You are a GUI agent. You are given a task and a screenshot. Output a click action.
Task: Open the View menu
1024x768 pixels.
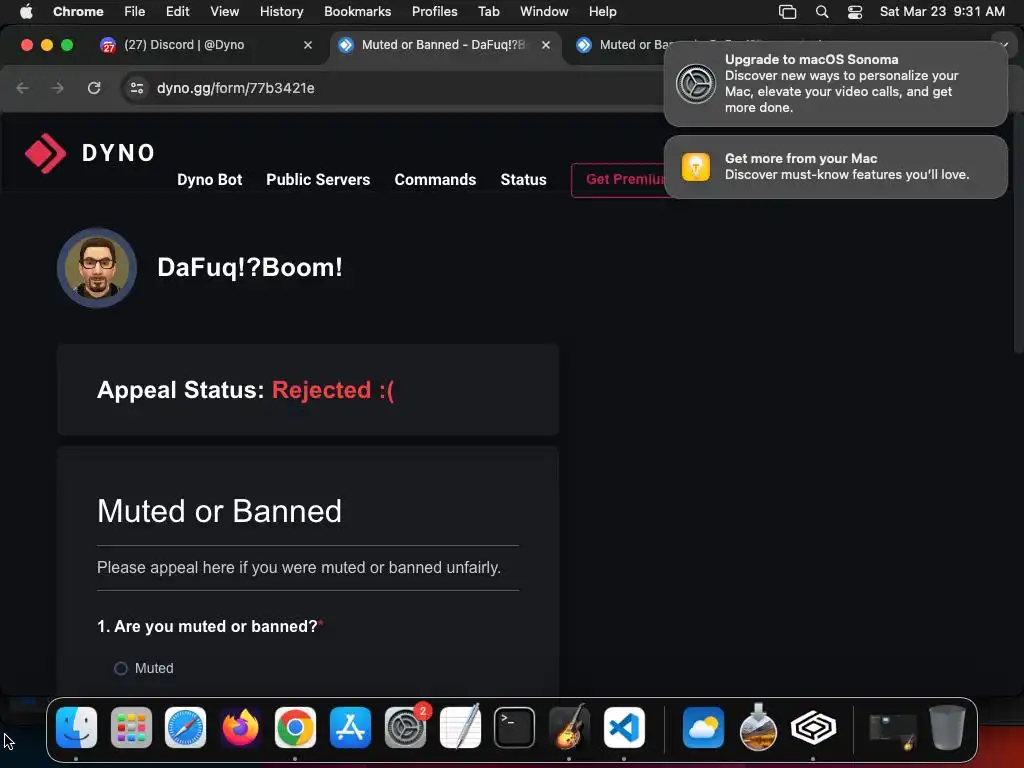click(224, 12)
